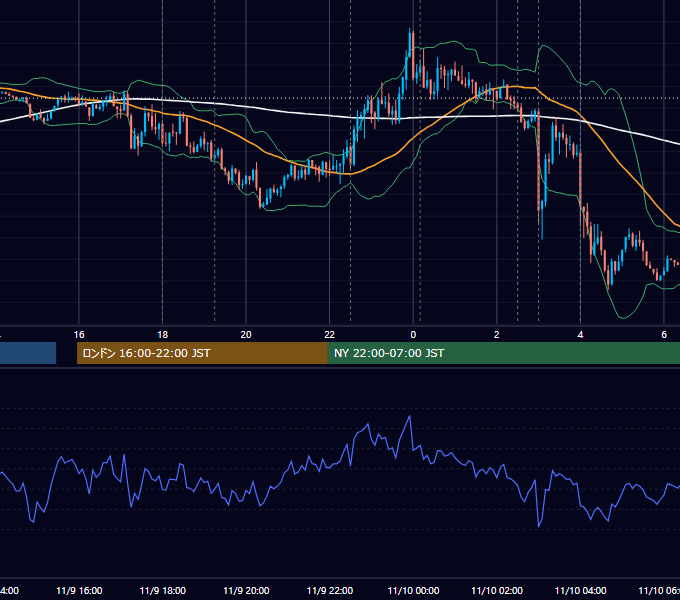The width and height of the screenshot is (680, 600).
Task: Click the ロンドン 16:00-22:00 JST session bar
Action: [202, 353]
